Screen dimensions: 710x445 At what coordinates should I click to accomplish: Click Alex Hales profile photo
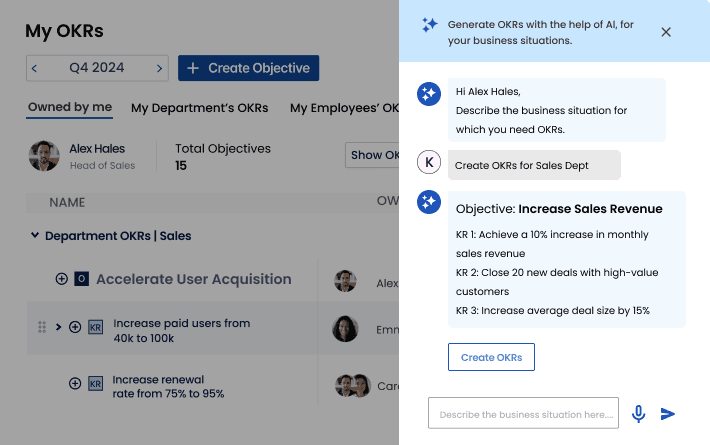pos(44,156)
